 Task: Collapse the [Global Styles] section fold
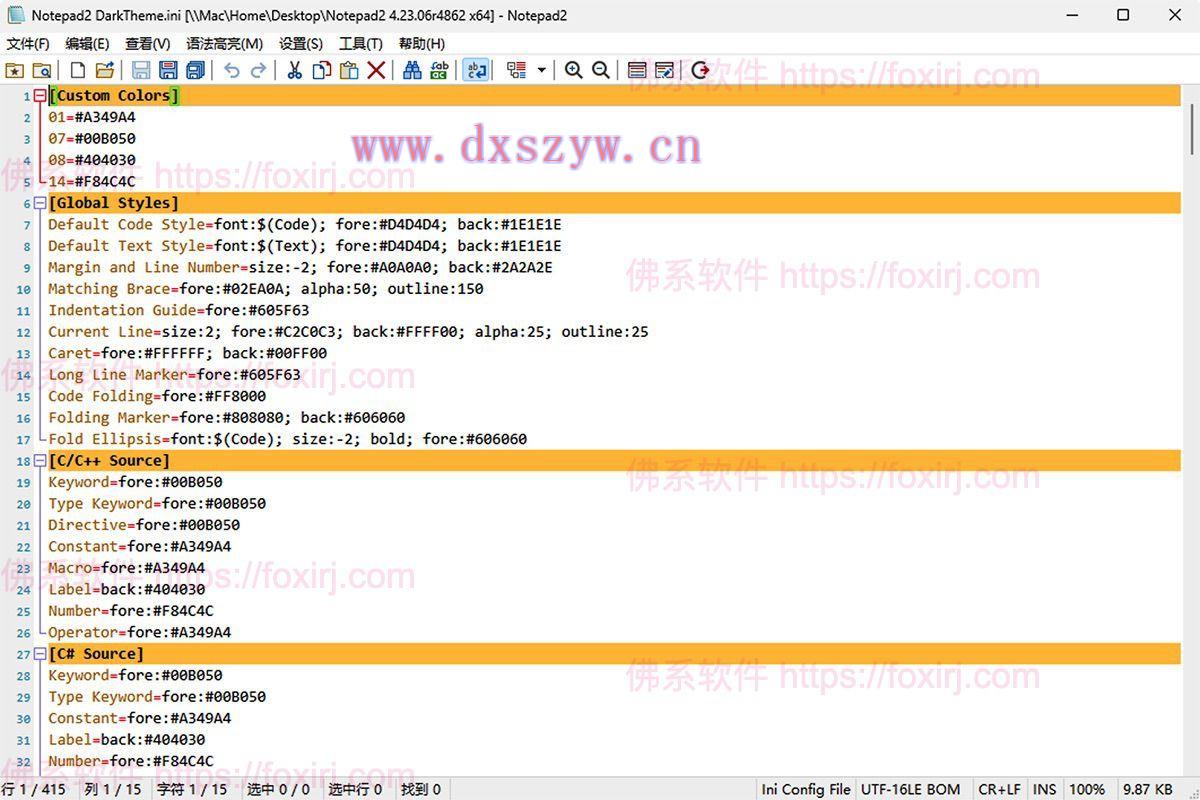point(40,203)
